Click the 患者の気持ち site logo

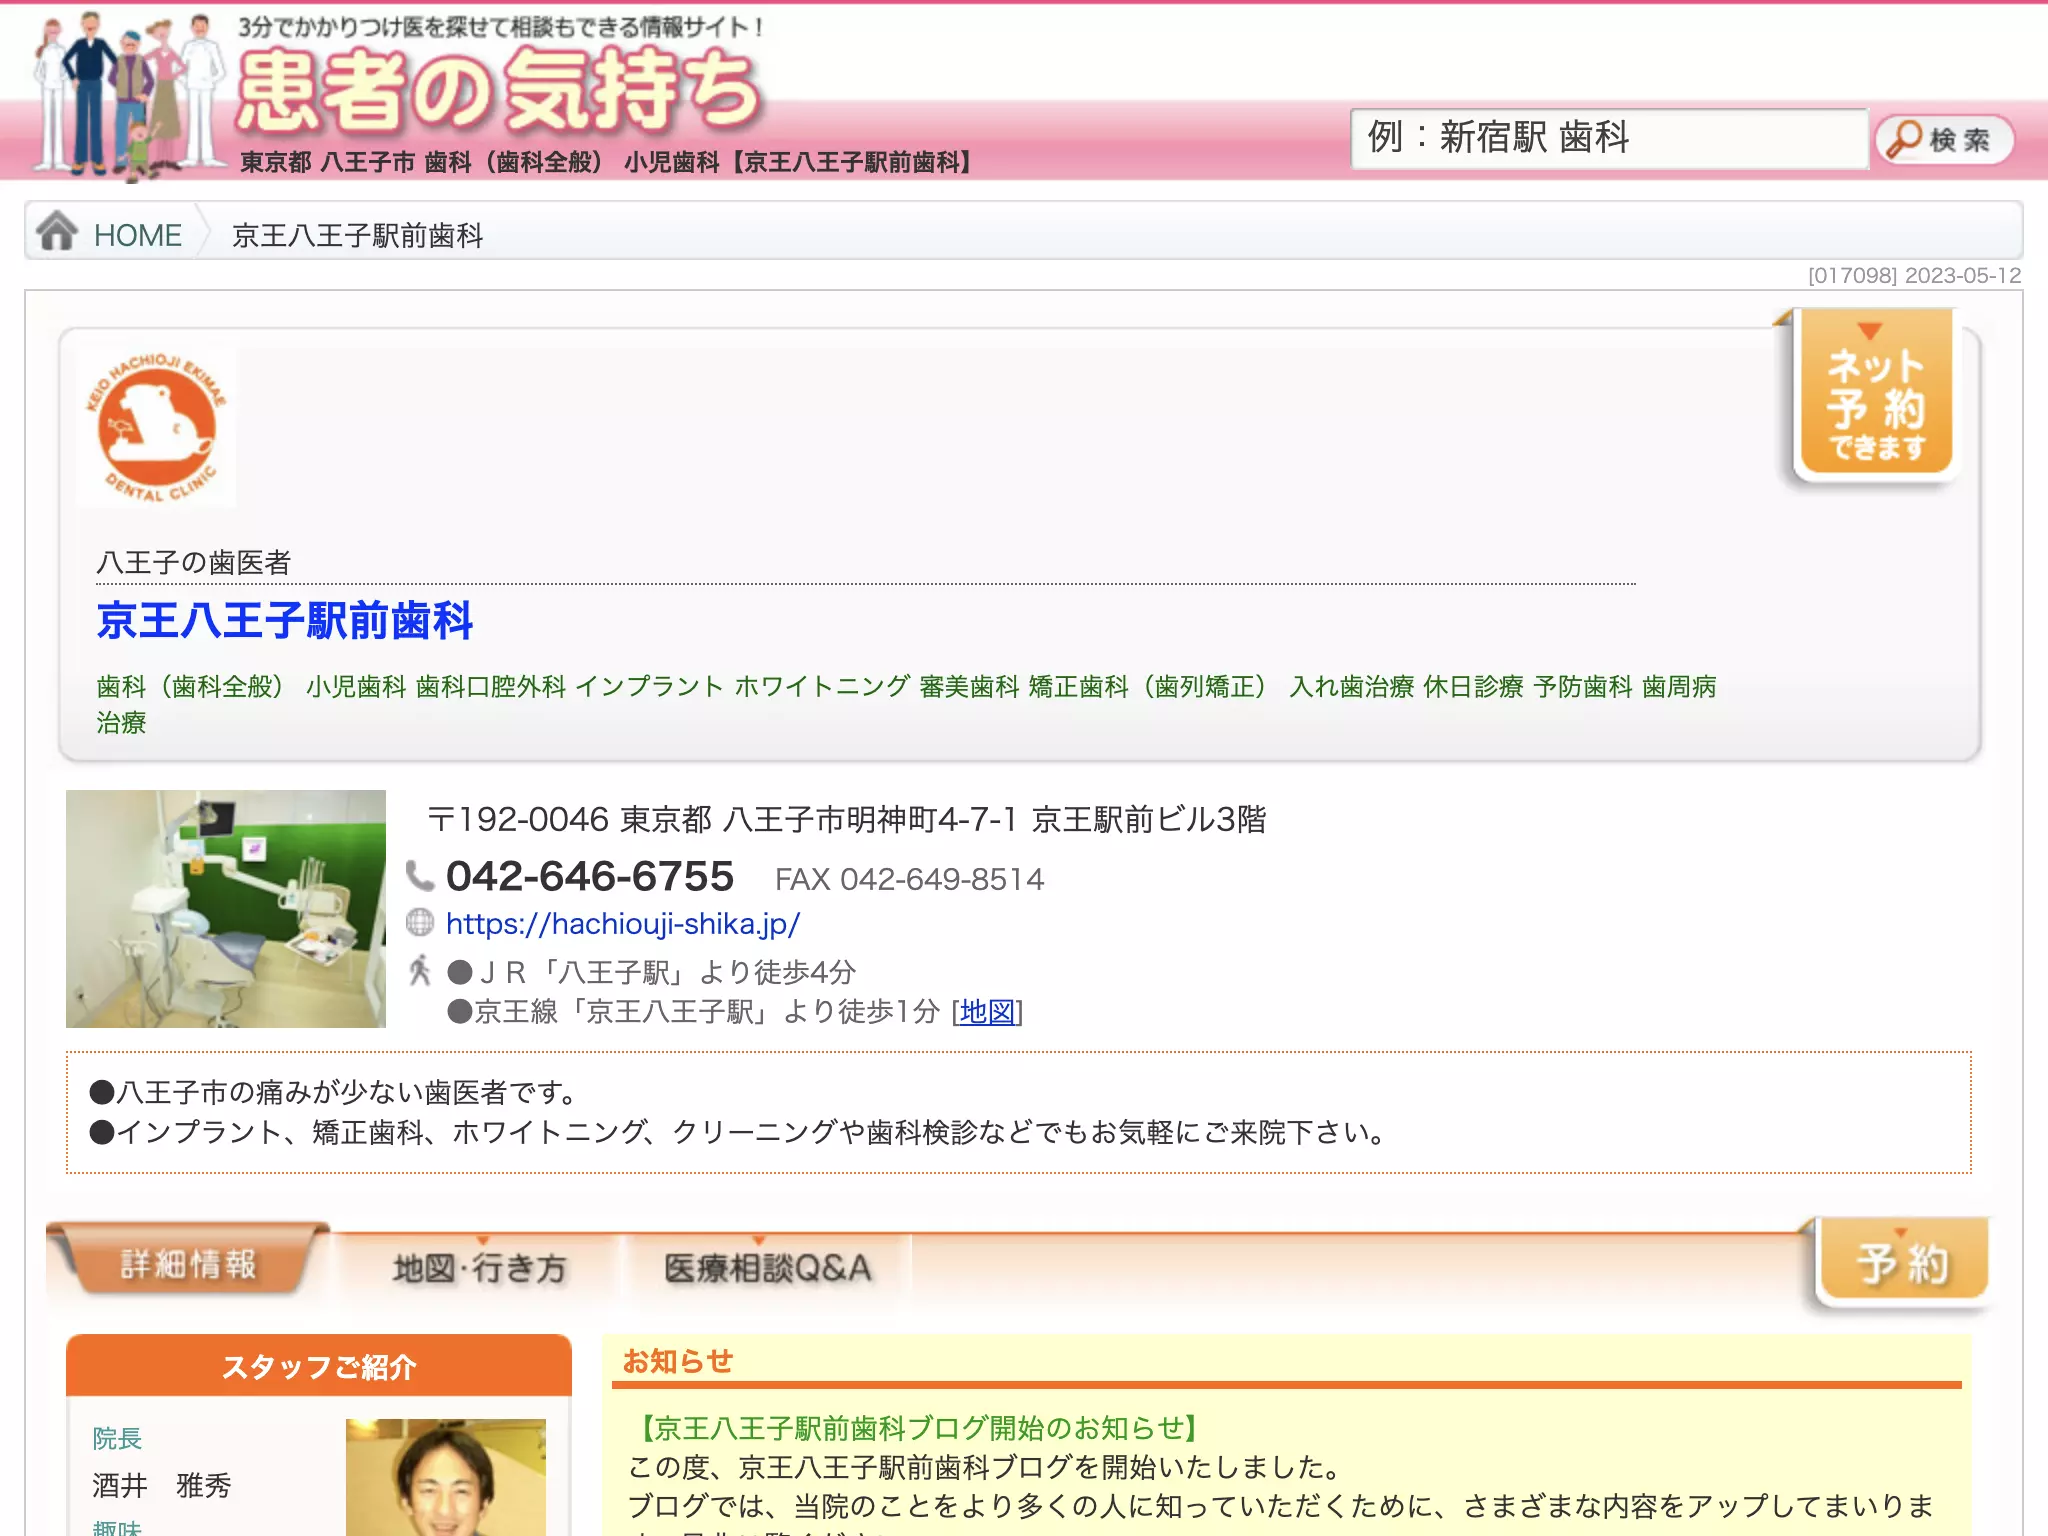click(498, 92)
